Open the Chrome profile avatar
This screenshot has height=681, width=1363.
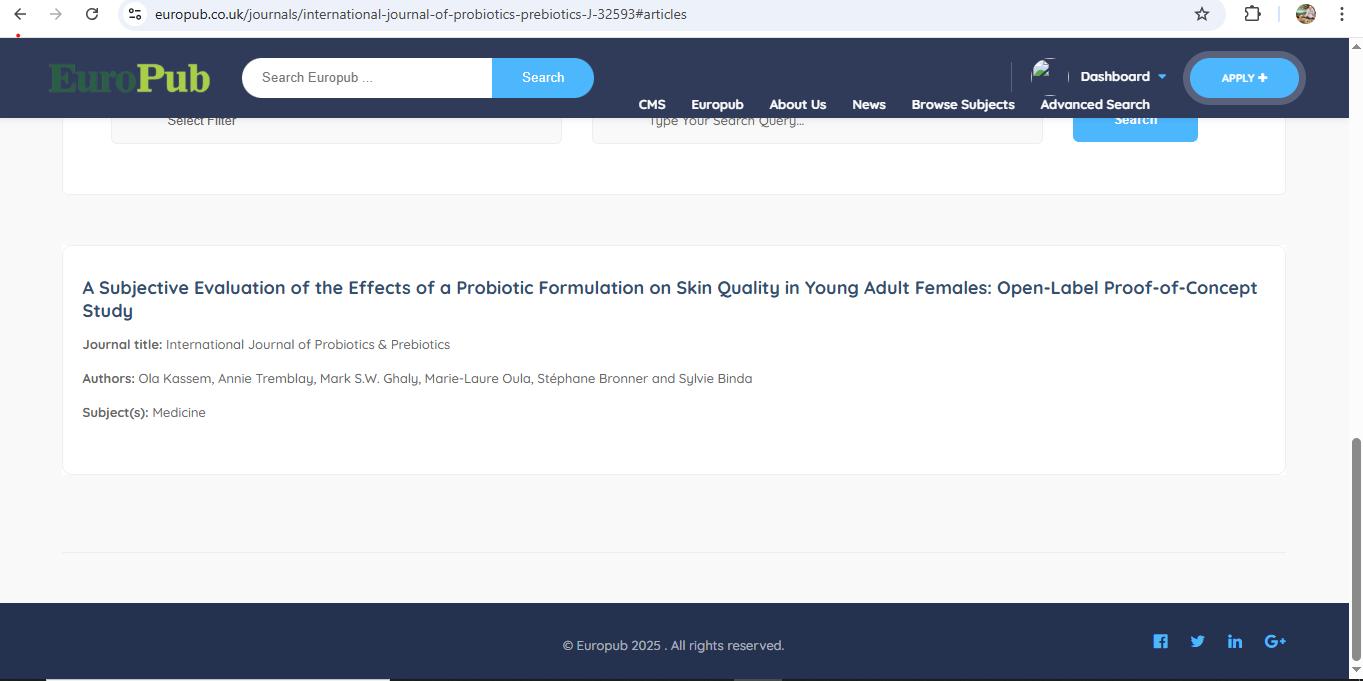(x=1305, y=14)
